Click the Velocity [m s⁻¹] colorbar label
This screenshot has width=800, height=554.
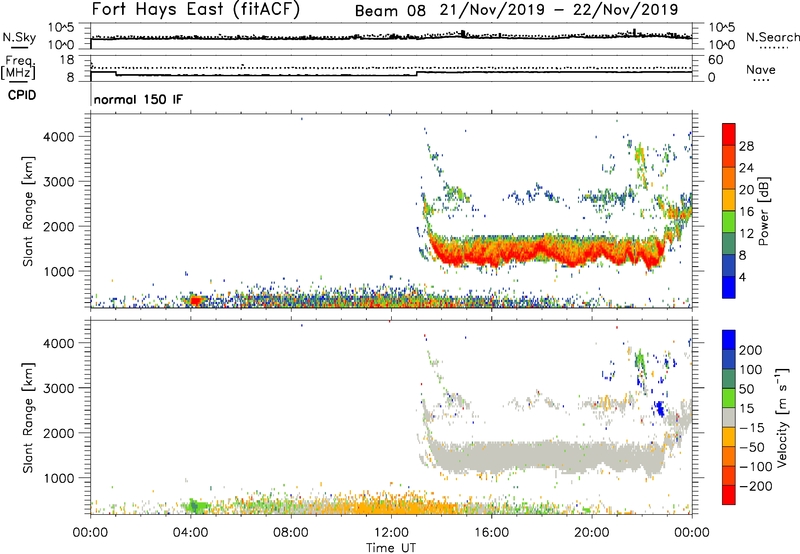click(782, 417)
